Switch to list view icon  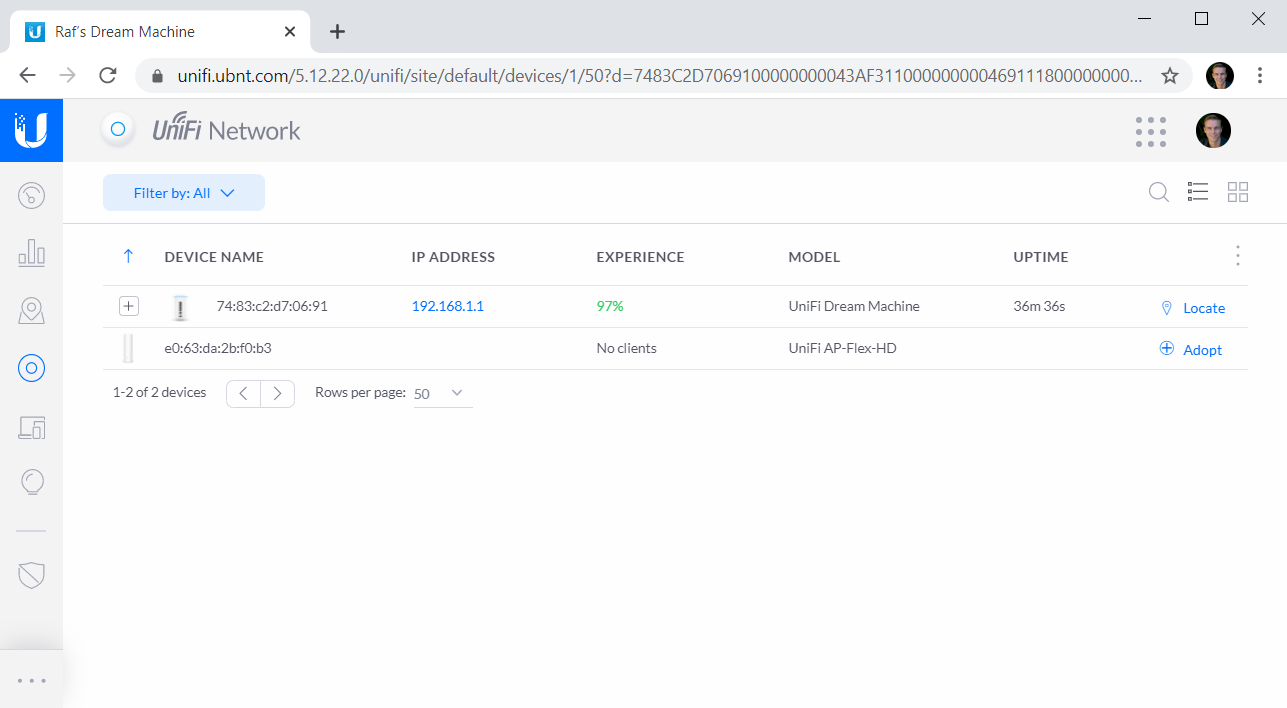[x=1198, y=192]
